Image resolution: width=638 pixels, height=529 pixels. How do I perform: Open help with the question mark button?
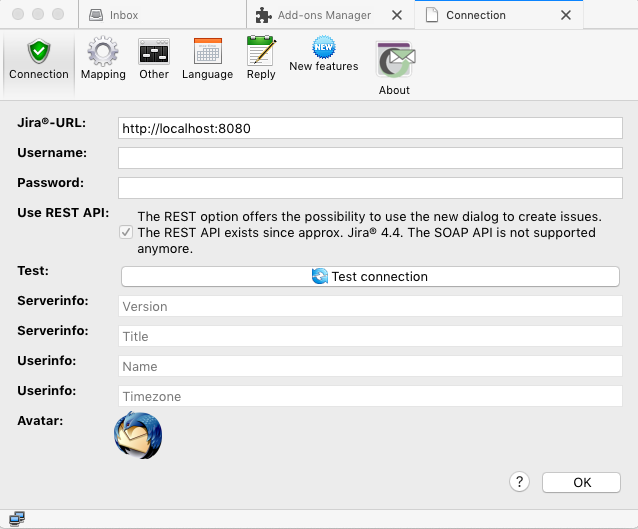tap(519, 482)
